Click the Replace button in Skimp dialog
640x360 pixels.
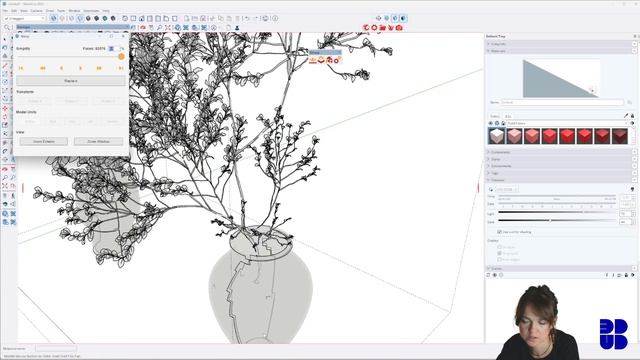71,81
